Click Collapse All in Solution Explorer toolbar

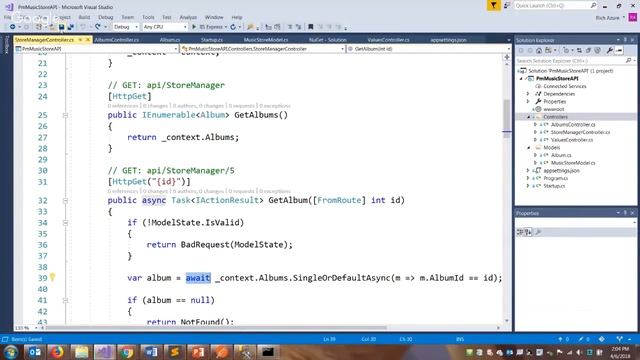588,50
